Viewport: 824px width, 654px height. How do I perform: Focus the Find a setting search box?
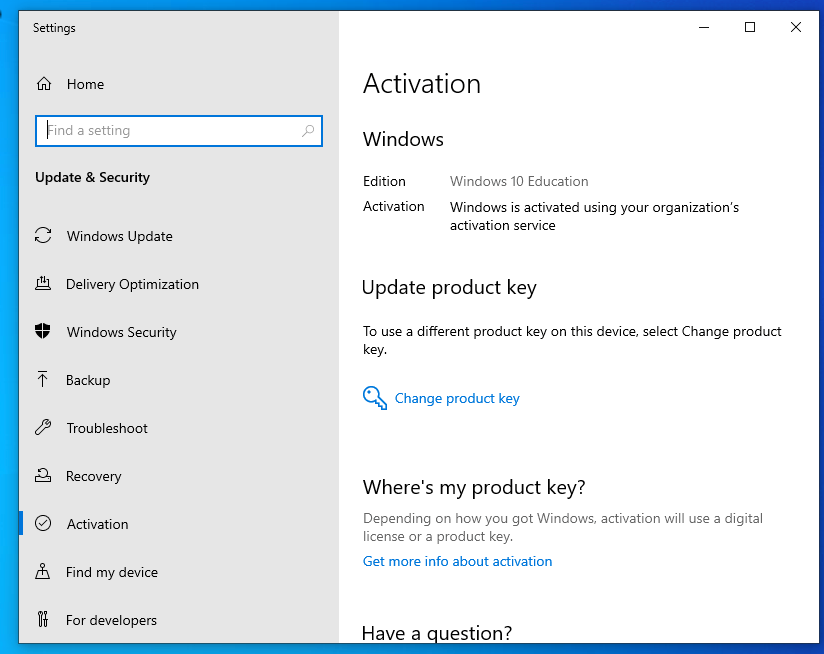179,131
